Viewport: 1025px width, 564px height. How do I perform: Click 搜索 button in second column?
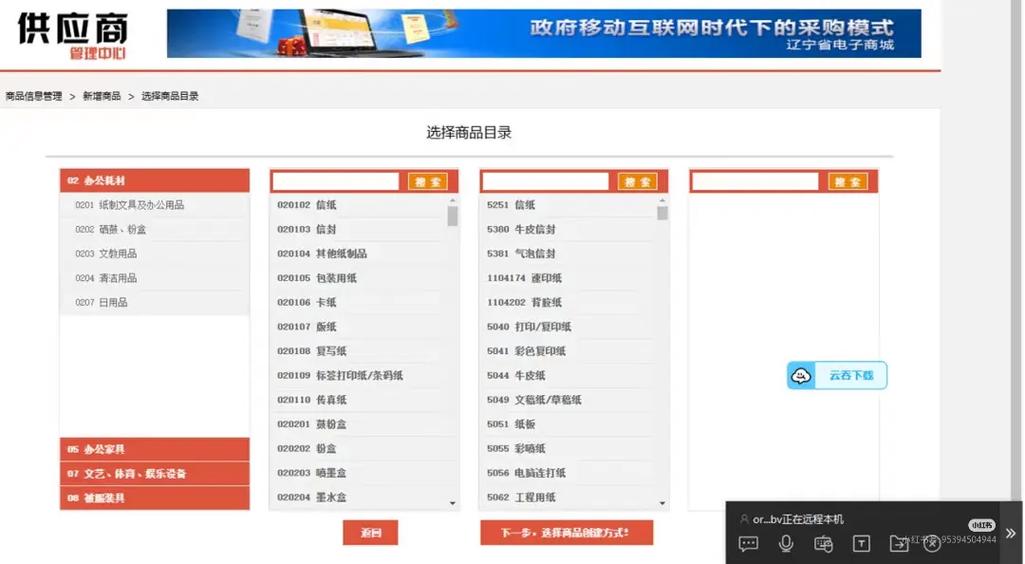[428, 182]
